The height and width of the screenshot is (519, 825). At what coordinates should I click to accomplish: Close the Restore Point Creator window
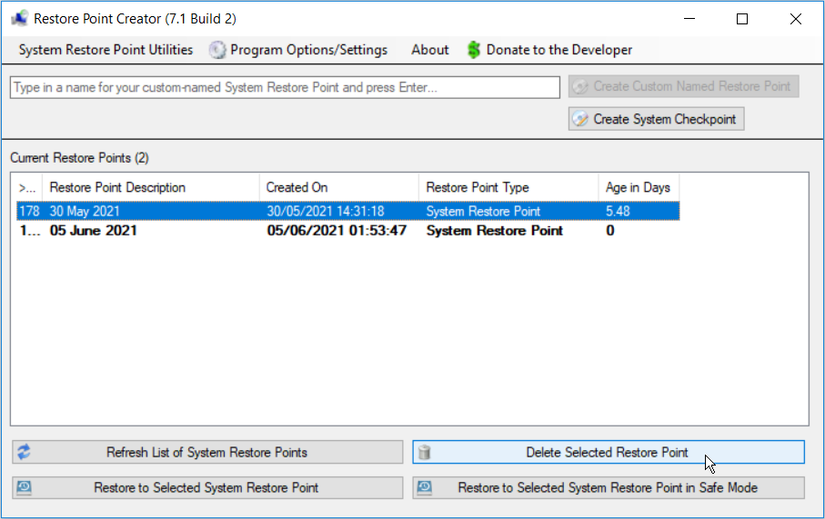pyautogui.click(x=796, y=19)
